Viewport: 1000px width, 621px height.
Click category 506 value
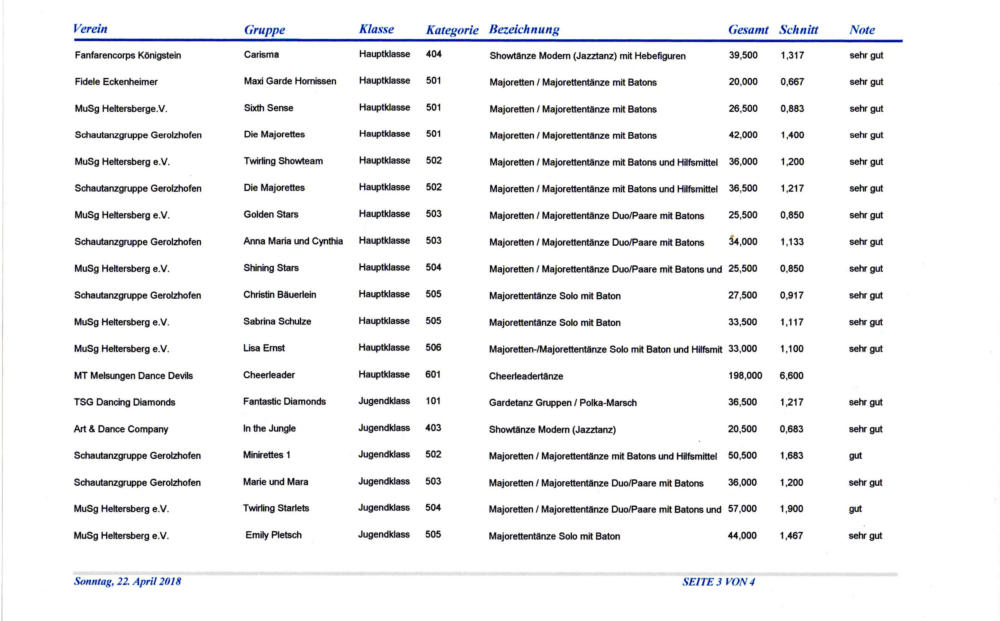coord(433,348)
